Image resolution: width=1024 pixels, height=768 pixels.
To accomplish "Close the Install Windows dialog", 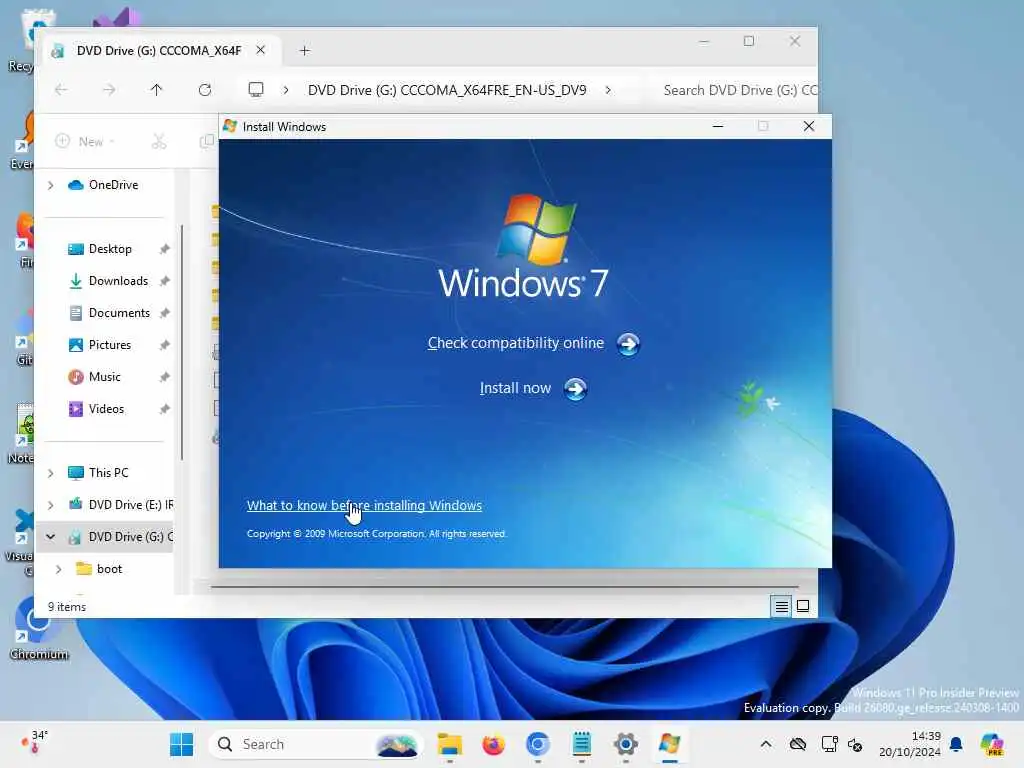I will [x=808, y=126].
